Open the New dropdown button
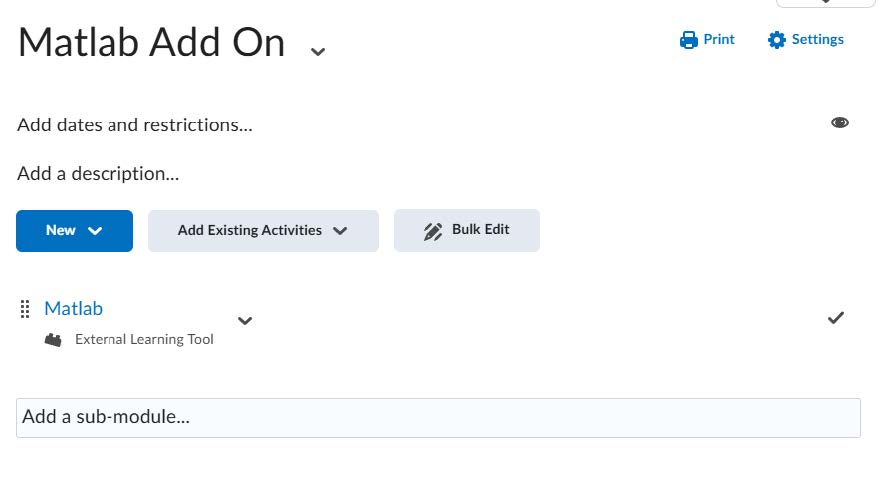The width and height of the screenshot is (878, 490). click(74, 231)
